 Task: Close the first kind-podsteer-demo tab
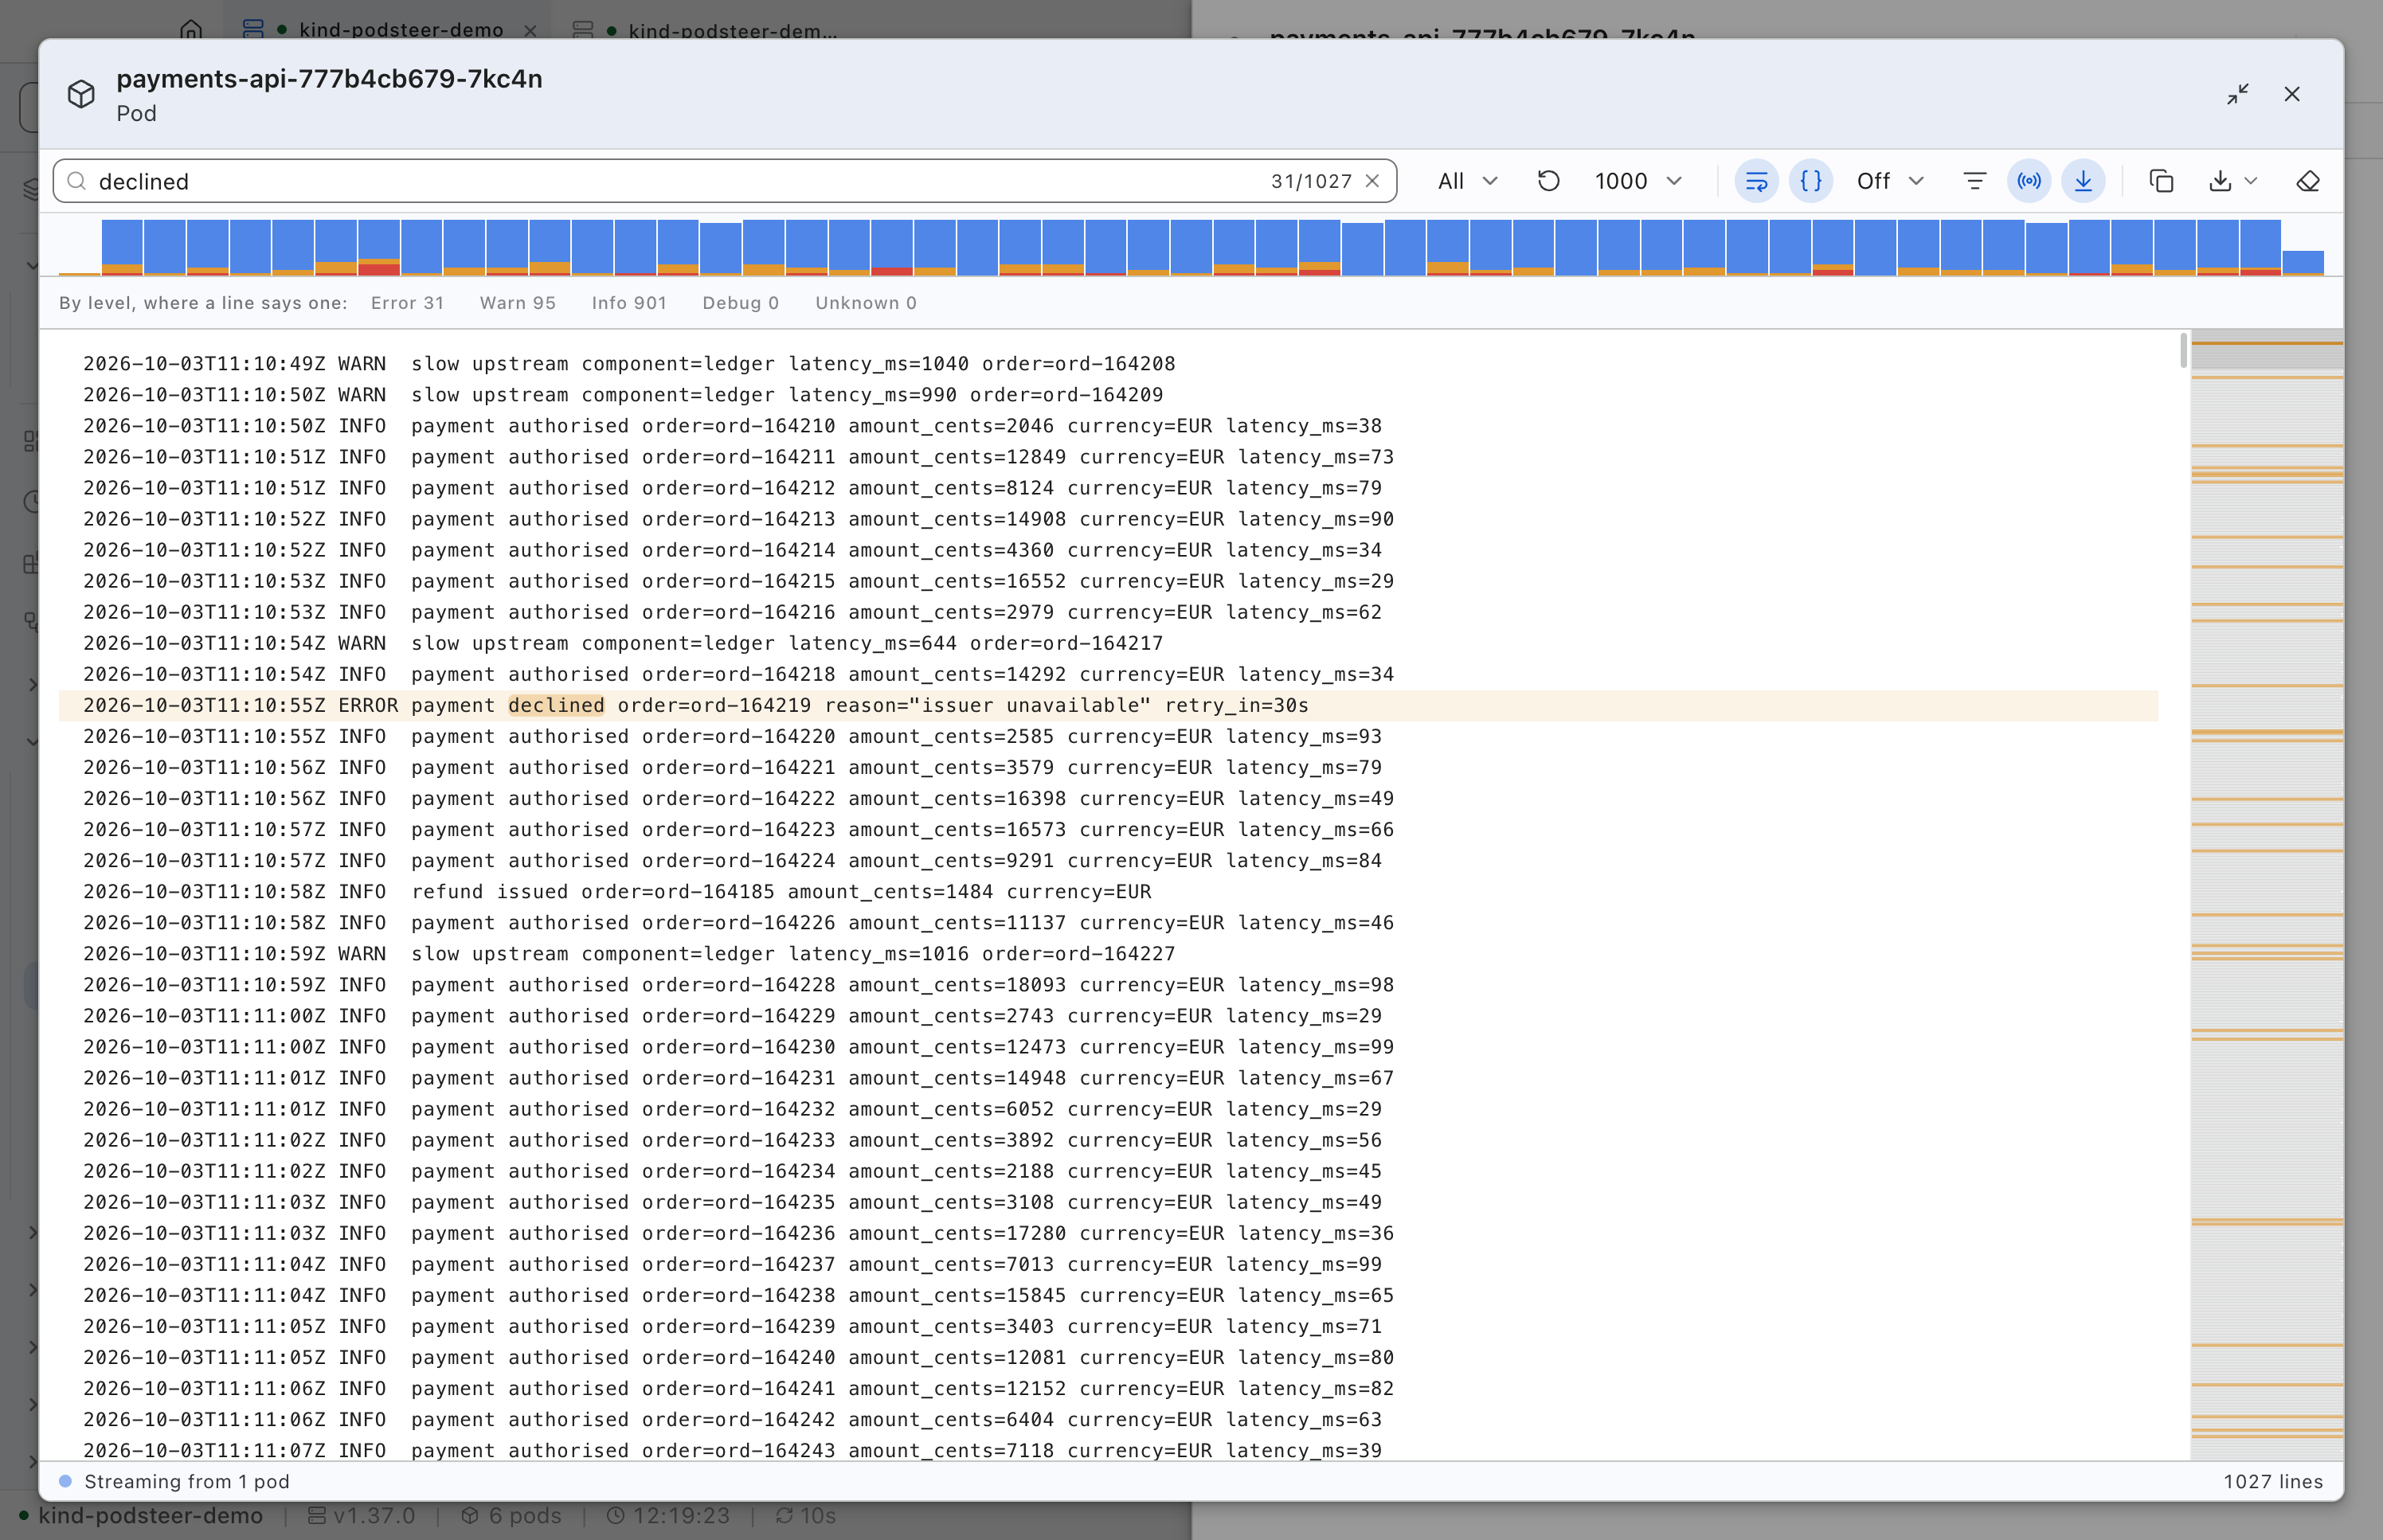click(530, 30)
